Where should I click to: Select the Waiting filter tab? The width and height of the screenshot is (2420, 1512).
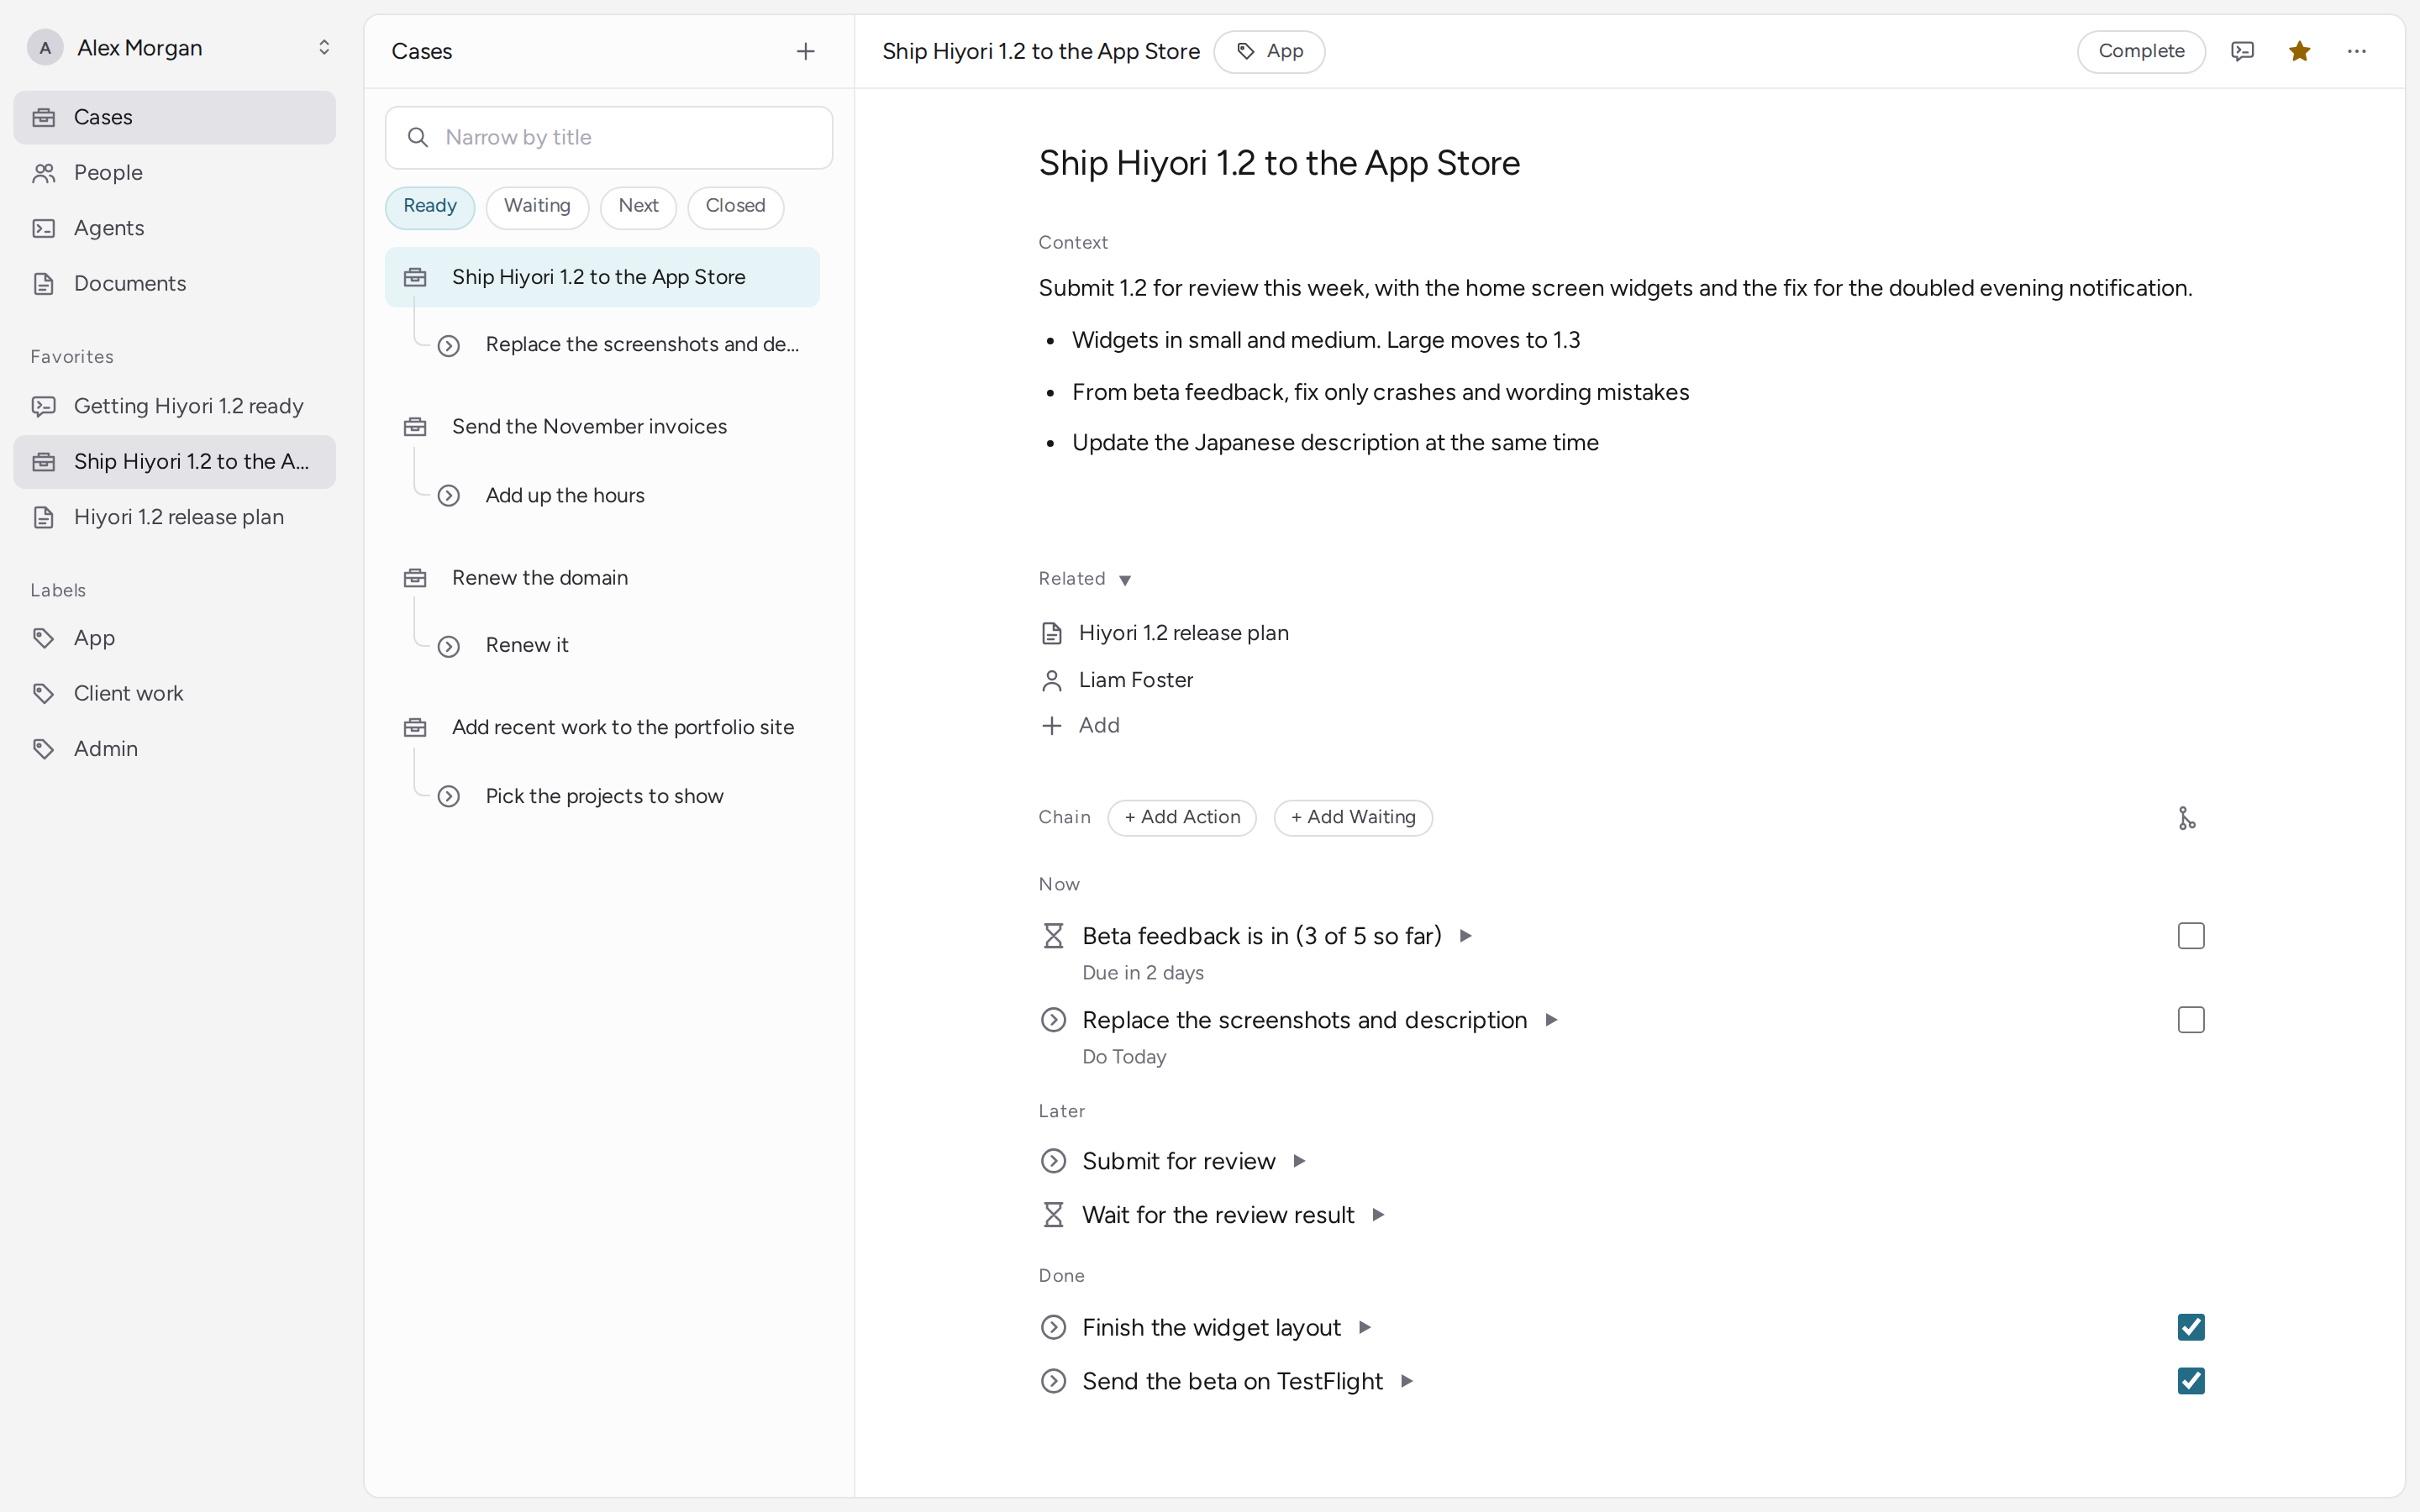click(537, 207)
